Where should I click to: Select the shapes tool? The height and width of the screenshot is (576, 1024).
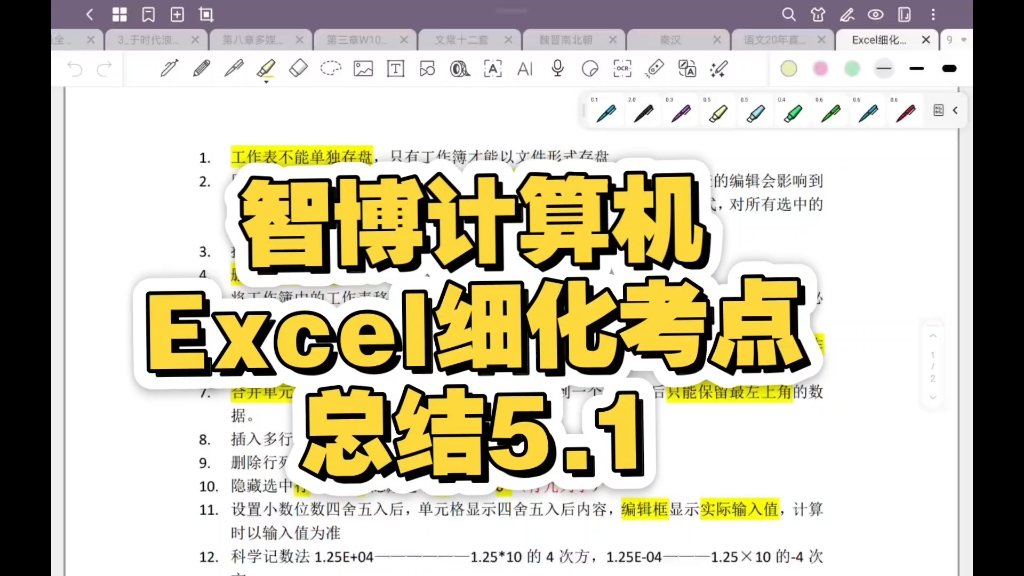428,69
